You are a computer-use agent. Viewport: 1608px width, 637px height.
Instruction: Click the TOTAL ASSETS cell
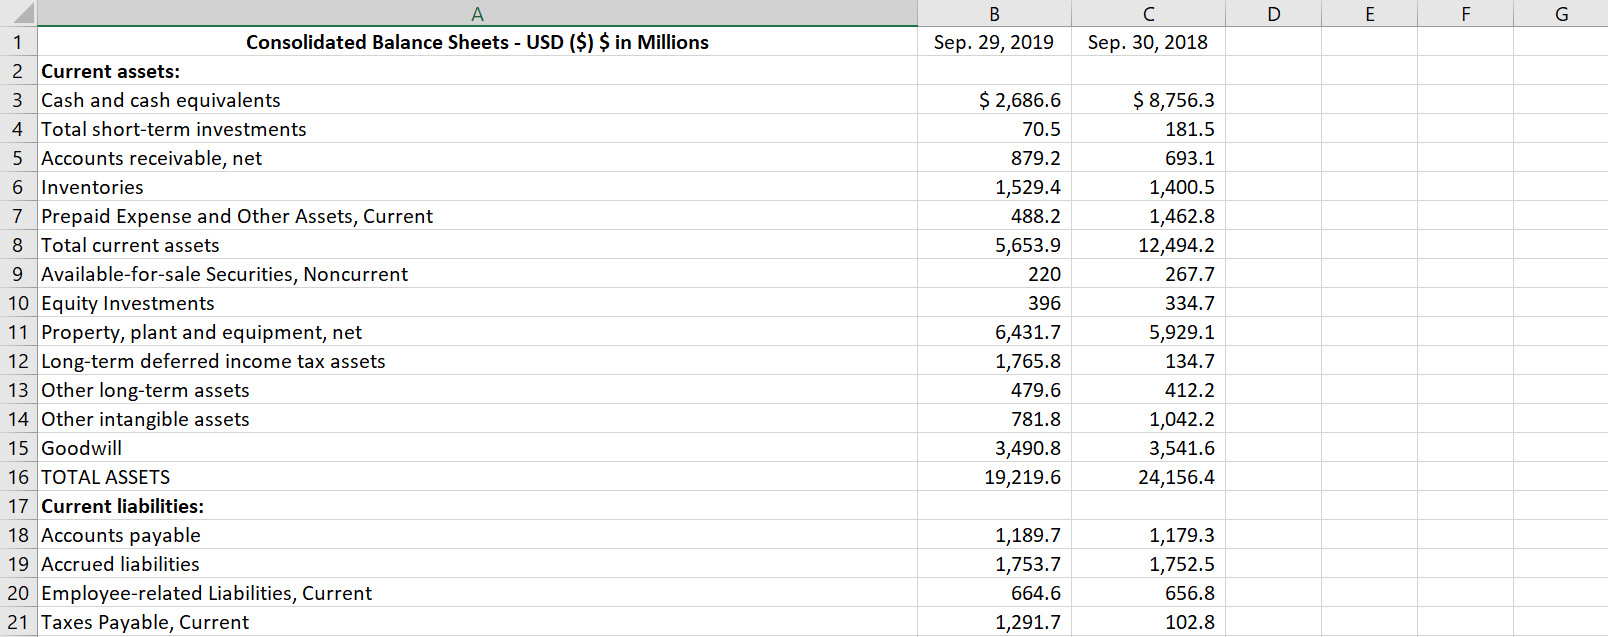click(x=478, y=477)
